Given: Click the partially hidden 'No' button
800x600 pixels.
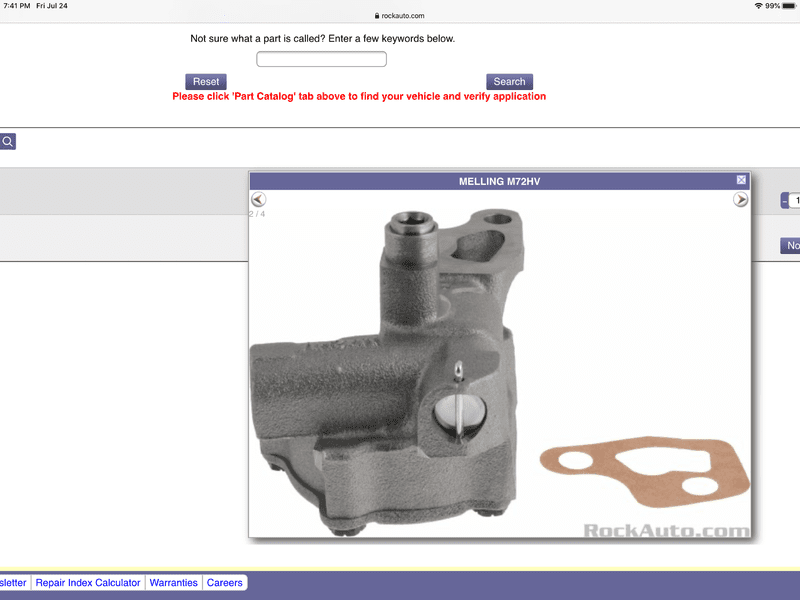Looking at the screenshot, I should pos(791,246).
